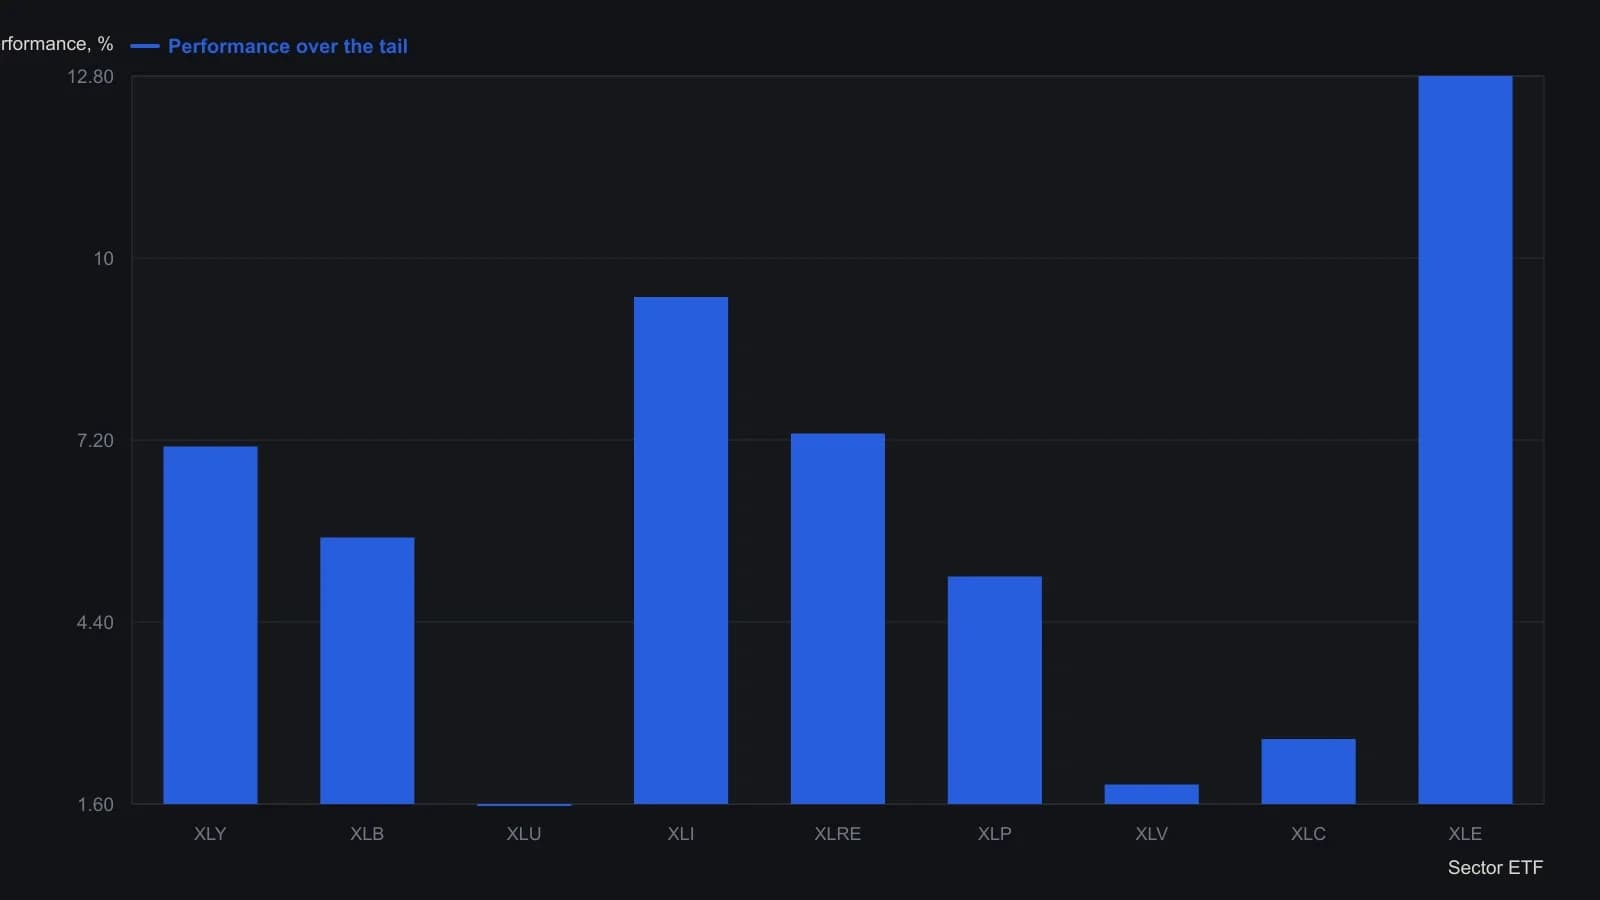The width and height of the screenshot is (1600, 900).
Task: Click the XLP x-axis label
Action: coord(995,834)
